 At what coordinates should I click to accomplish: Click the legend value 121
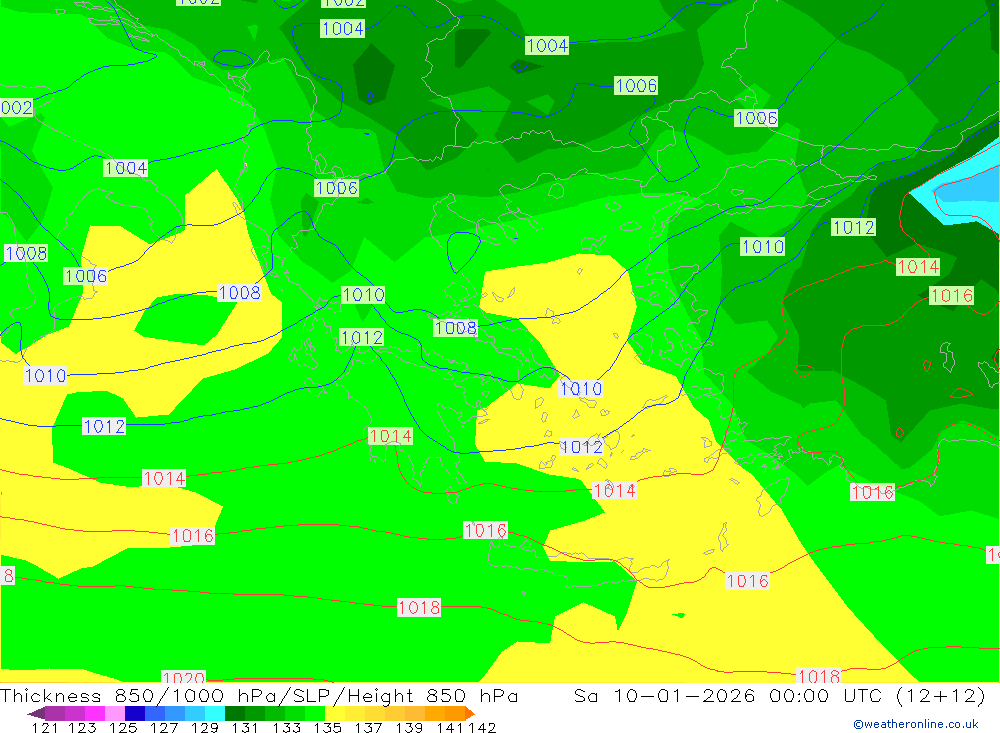click(x=45, y=727)
